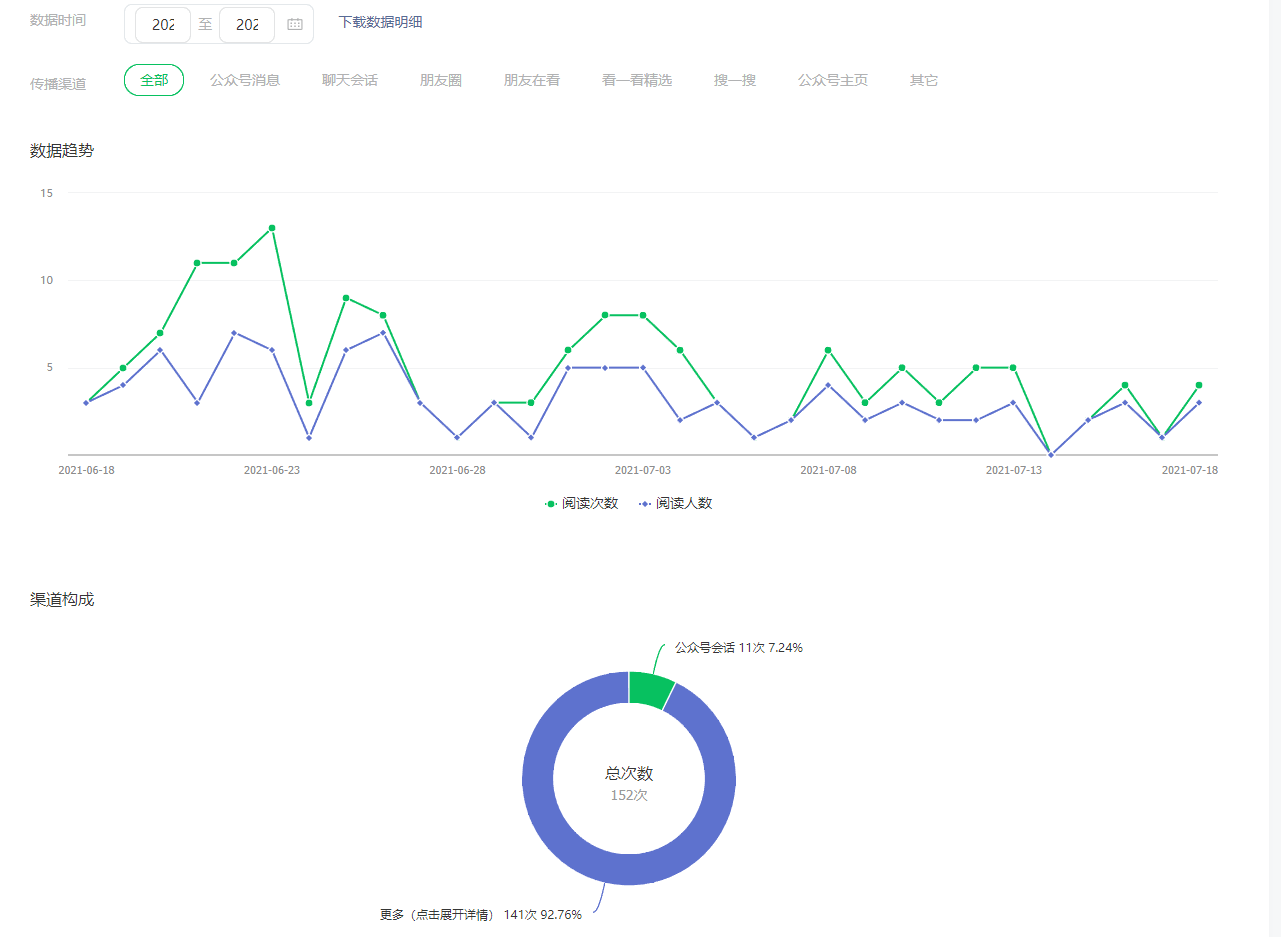1281x937 pixels.
Task: Filter by 搜一搜 channel
Action: click(735, 80)
